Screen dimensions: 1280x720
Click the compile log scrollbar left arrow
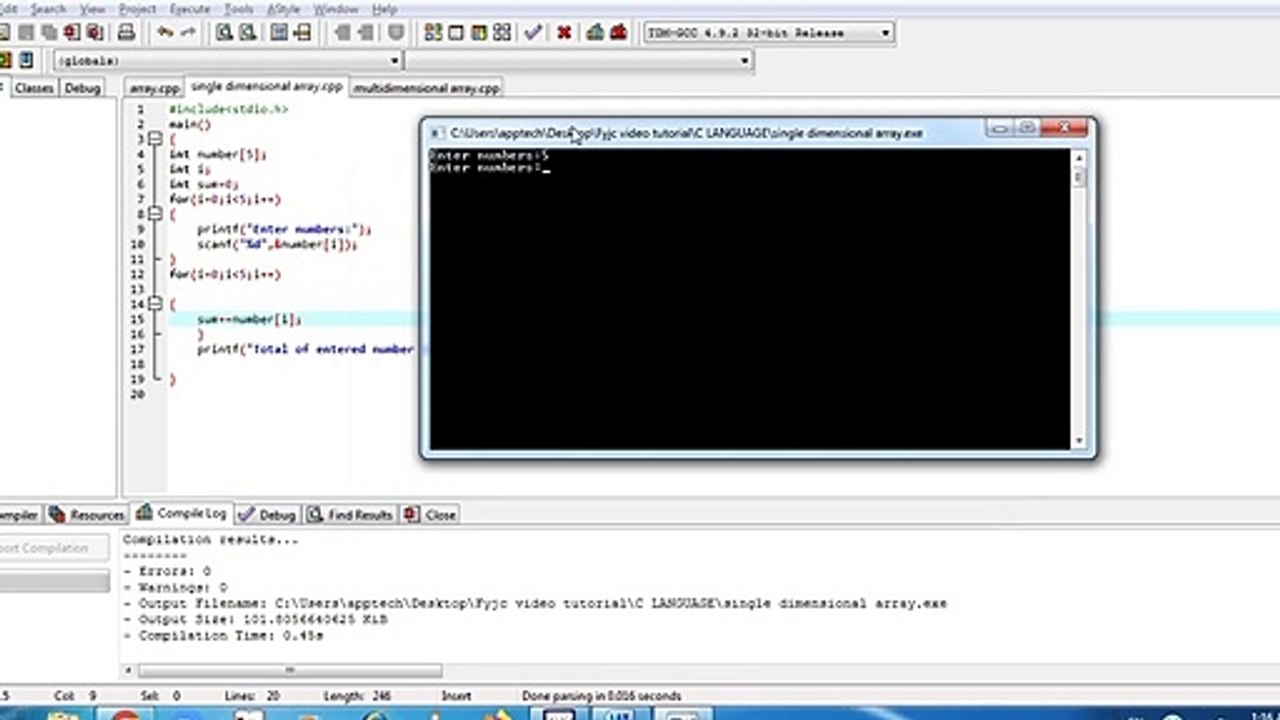pos(129,671)
